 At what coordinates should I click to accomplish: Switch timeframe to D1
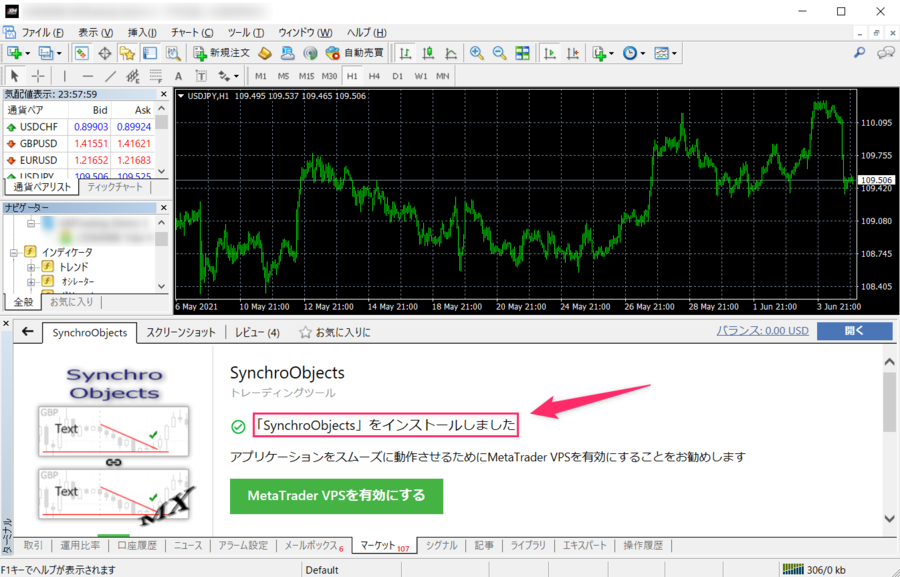point(398,76)
